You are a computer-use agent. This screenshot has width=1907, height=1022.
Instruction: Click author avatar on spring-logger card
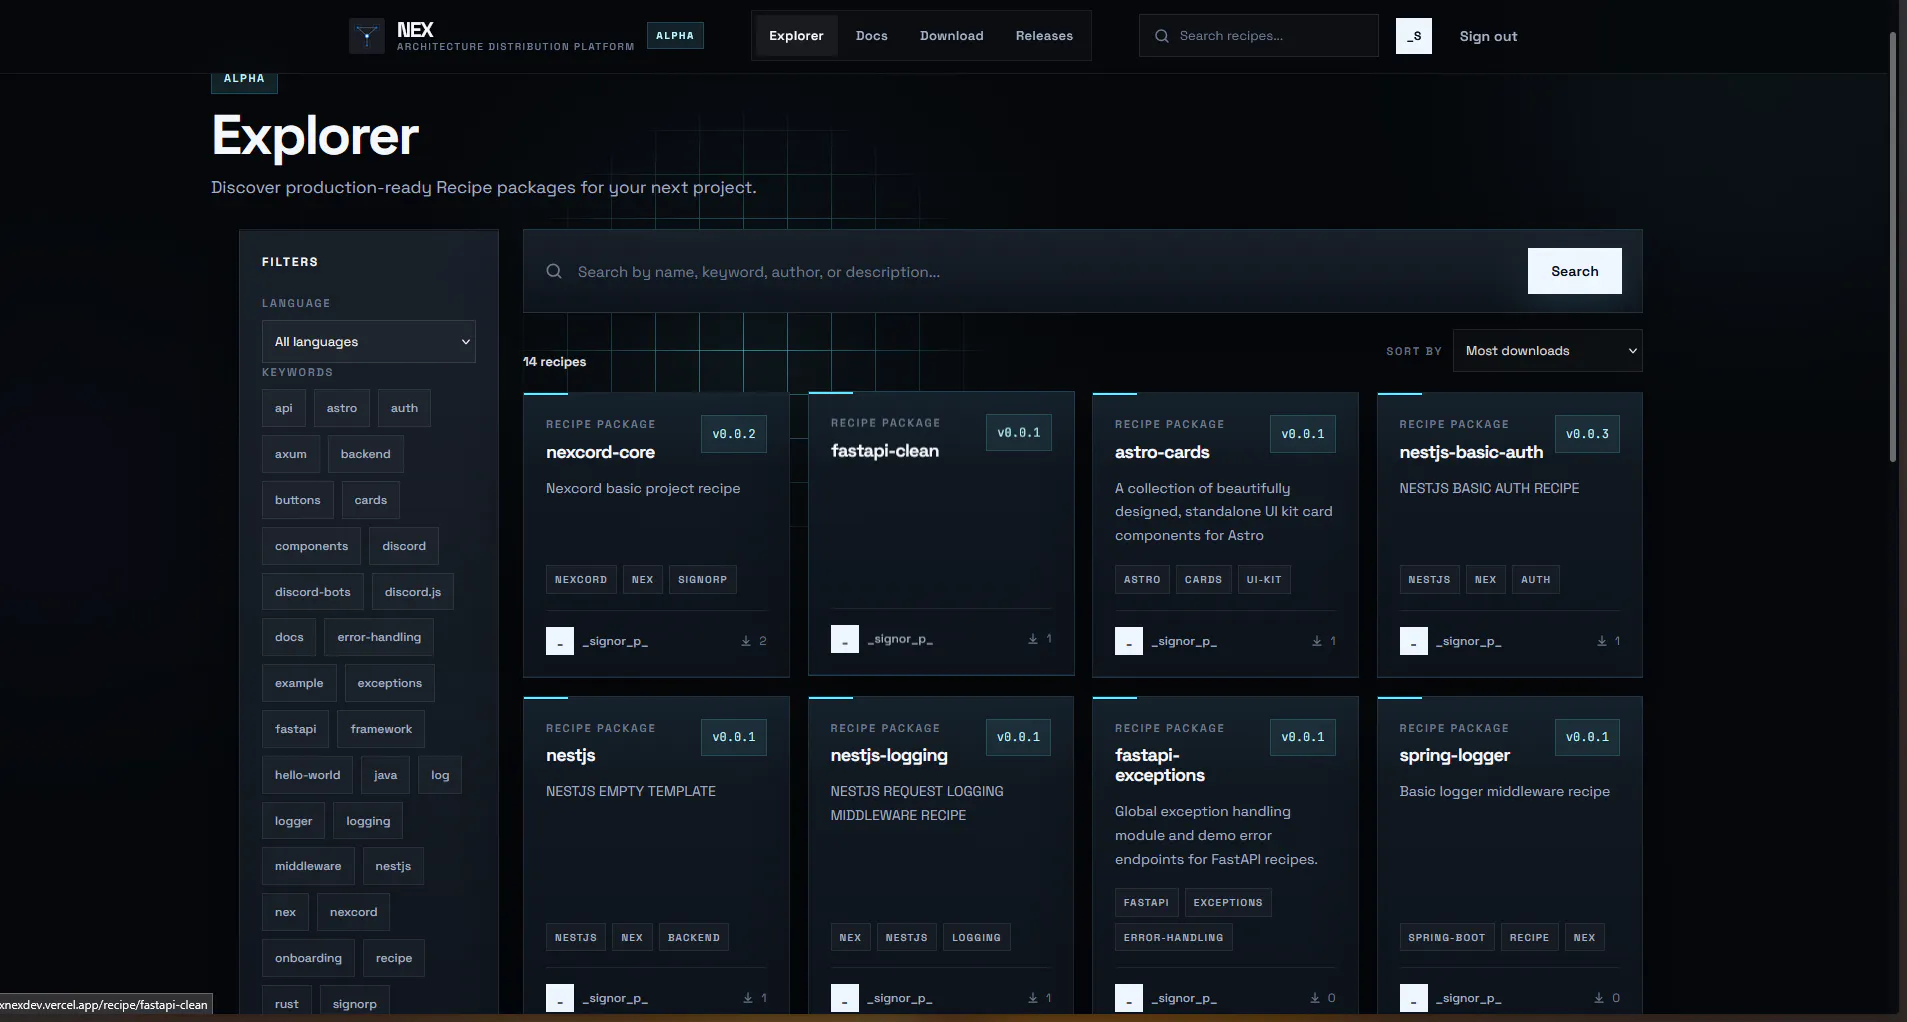pos(1413,998)
